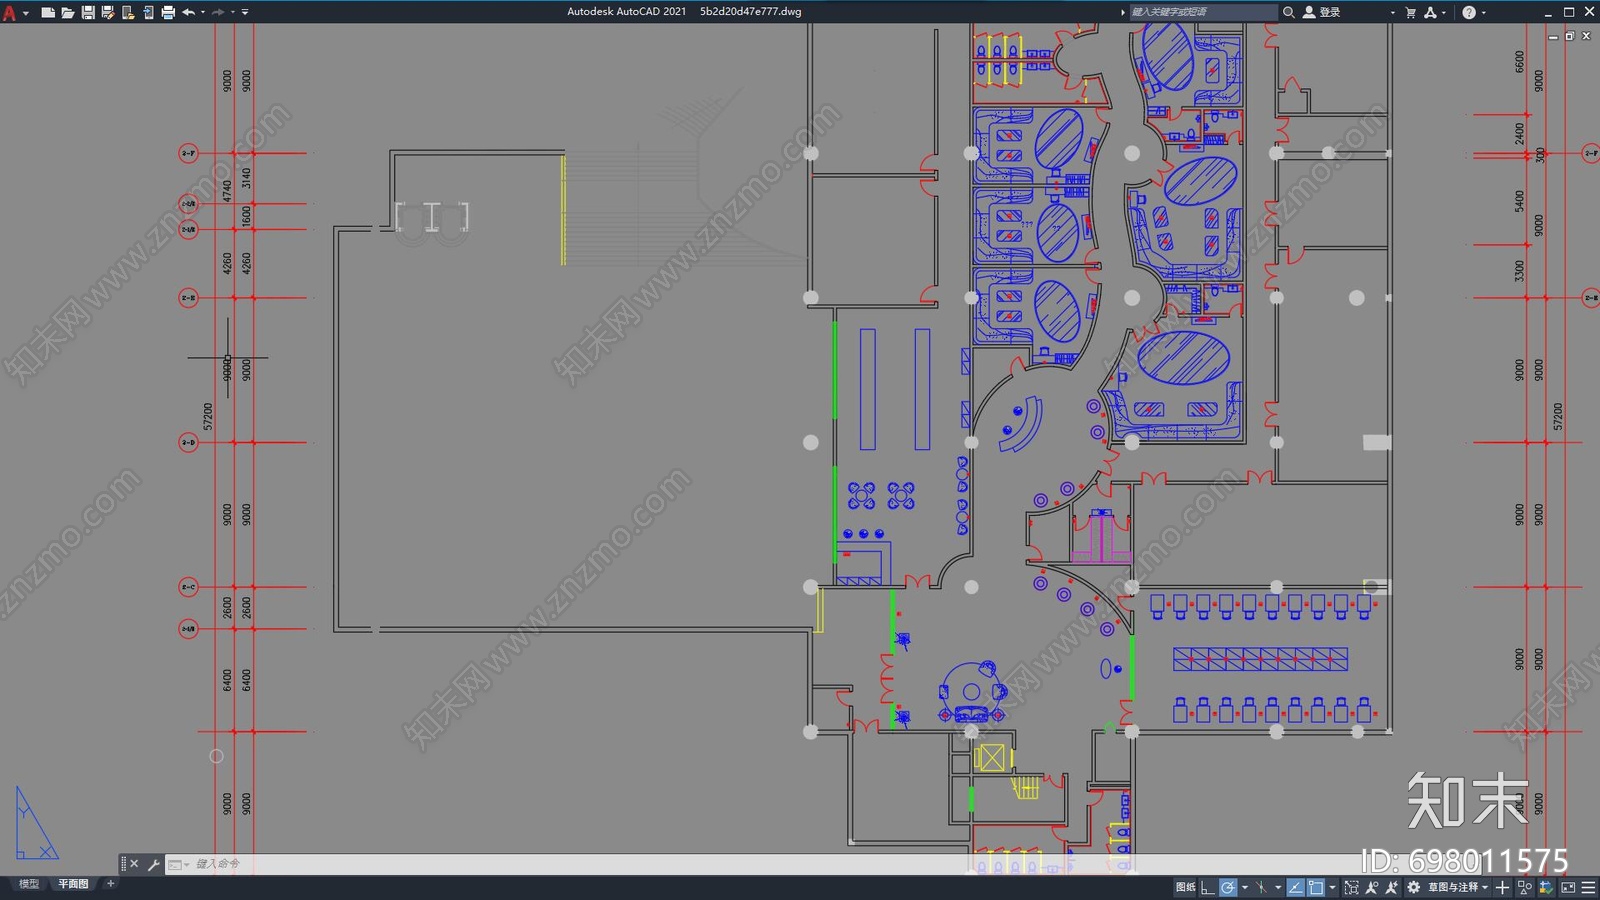Expand the application menu dropdown arrow
The image size is (1600, 900).
26,13
